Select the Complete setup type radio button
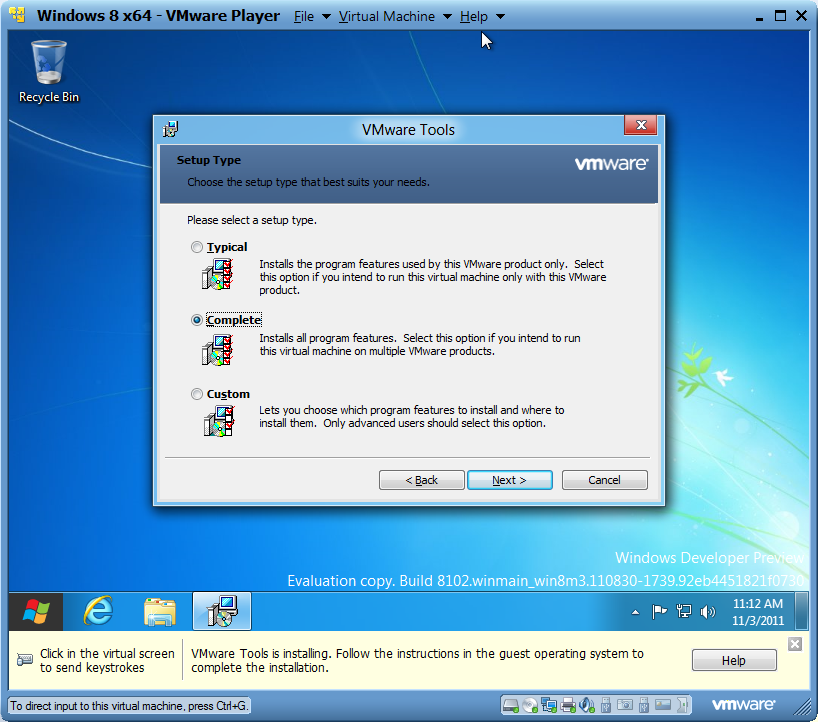 (x=197, y=320)
